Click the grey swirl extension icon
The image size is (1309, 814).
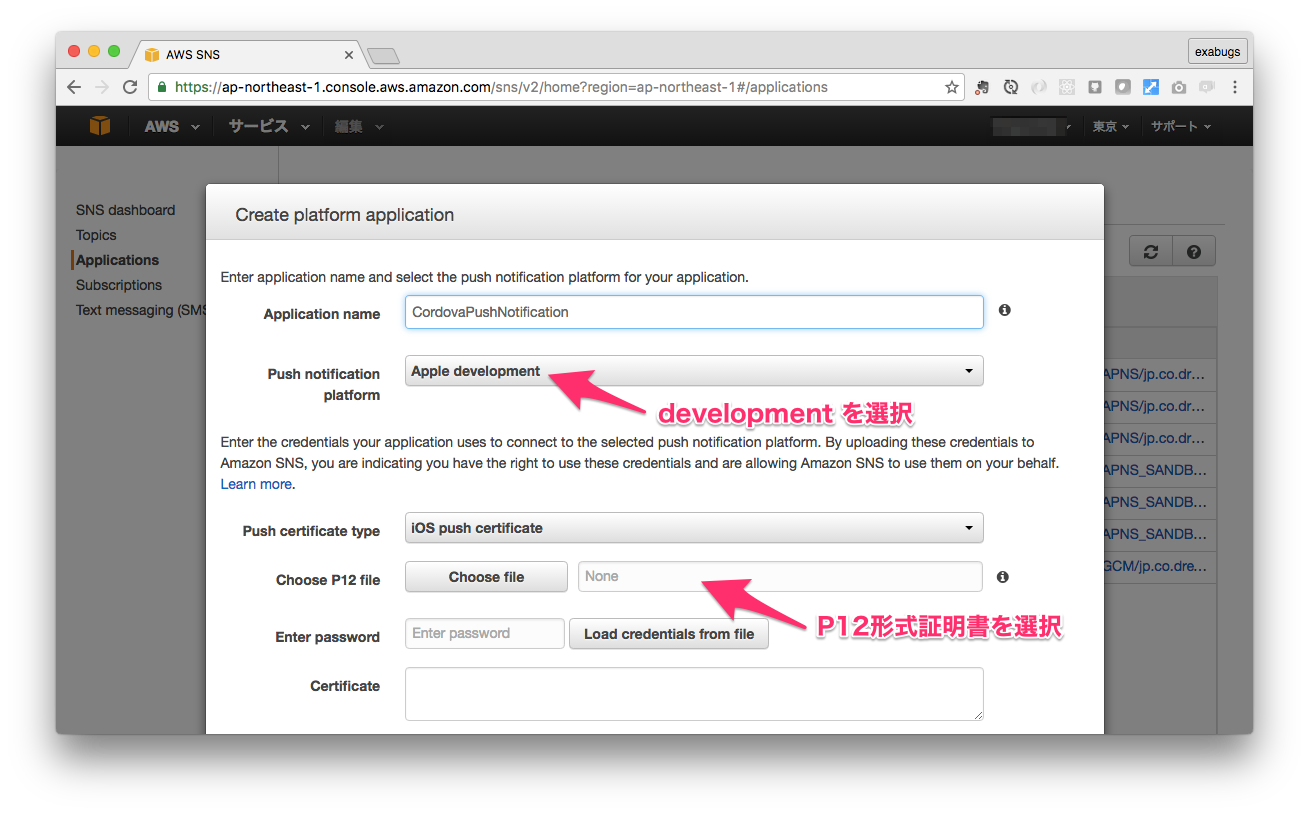1039,87
